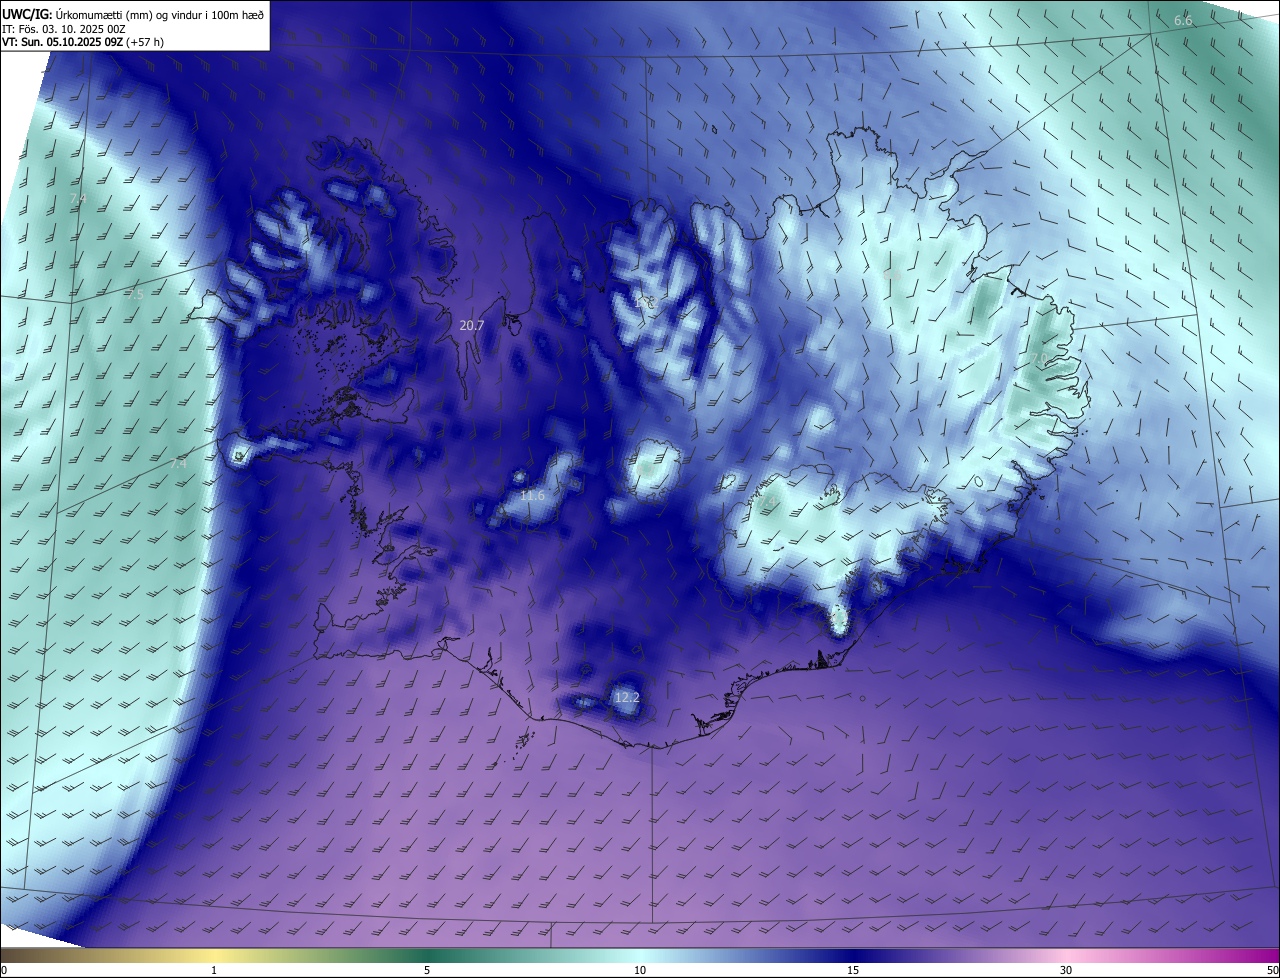Click the 12.2 value near the south coast
1280x978 pixels.
pyautogui.click(x=626, y=697)
